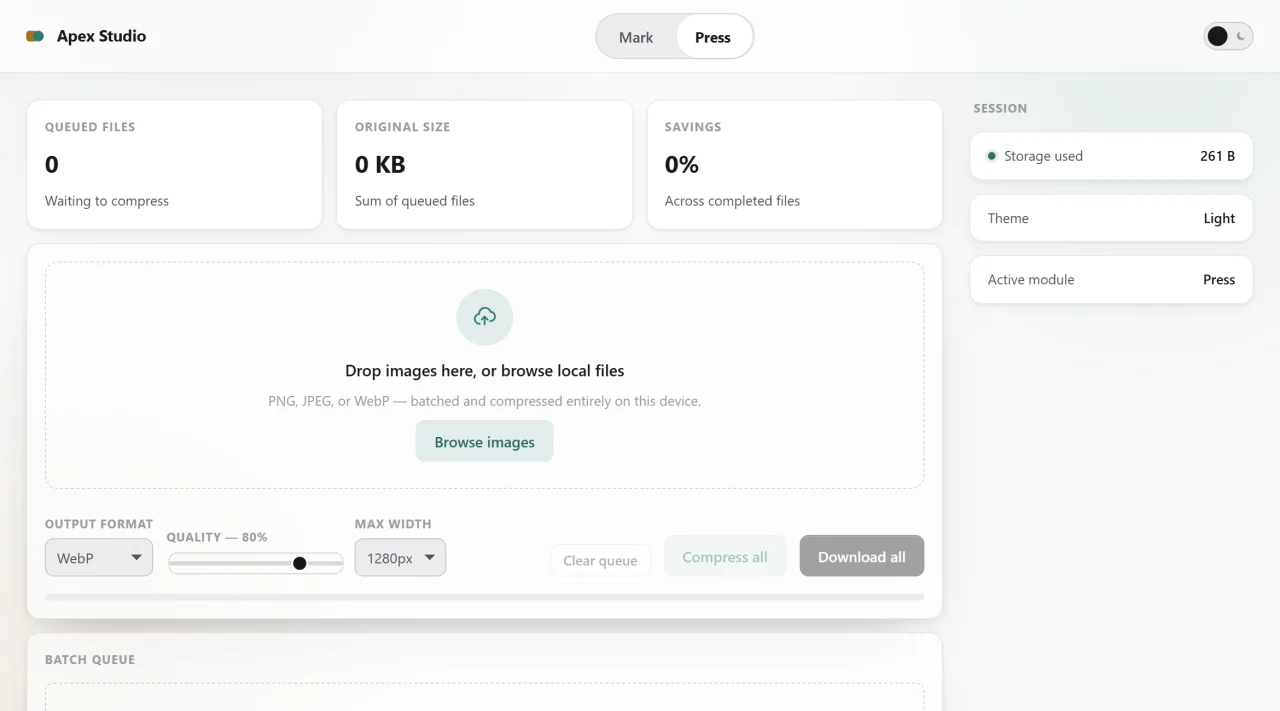
Task: Click the "0%" savings value
Action: click(x=682, y=164)
